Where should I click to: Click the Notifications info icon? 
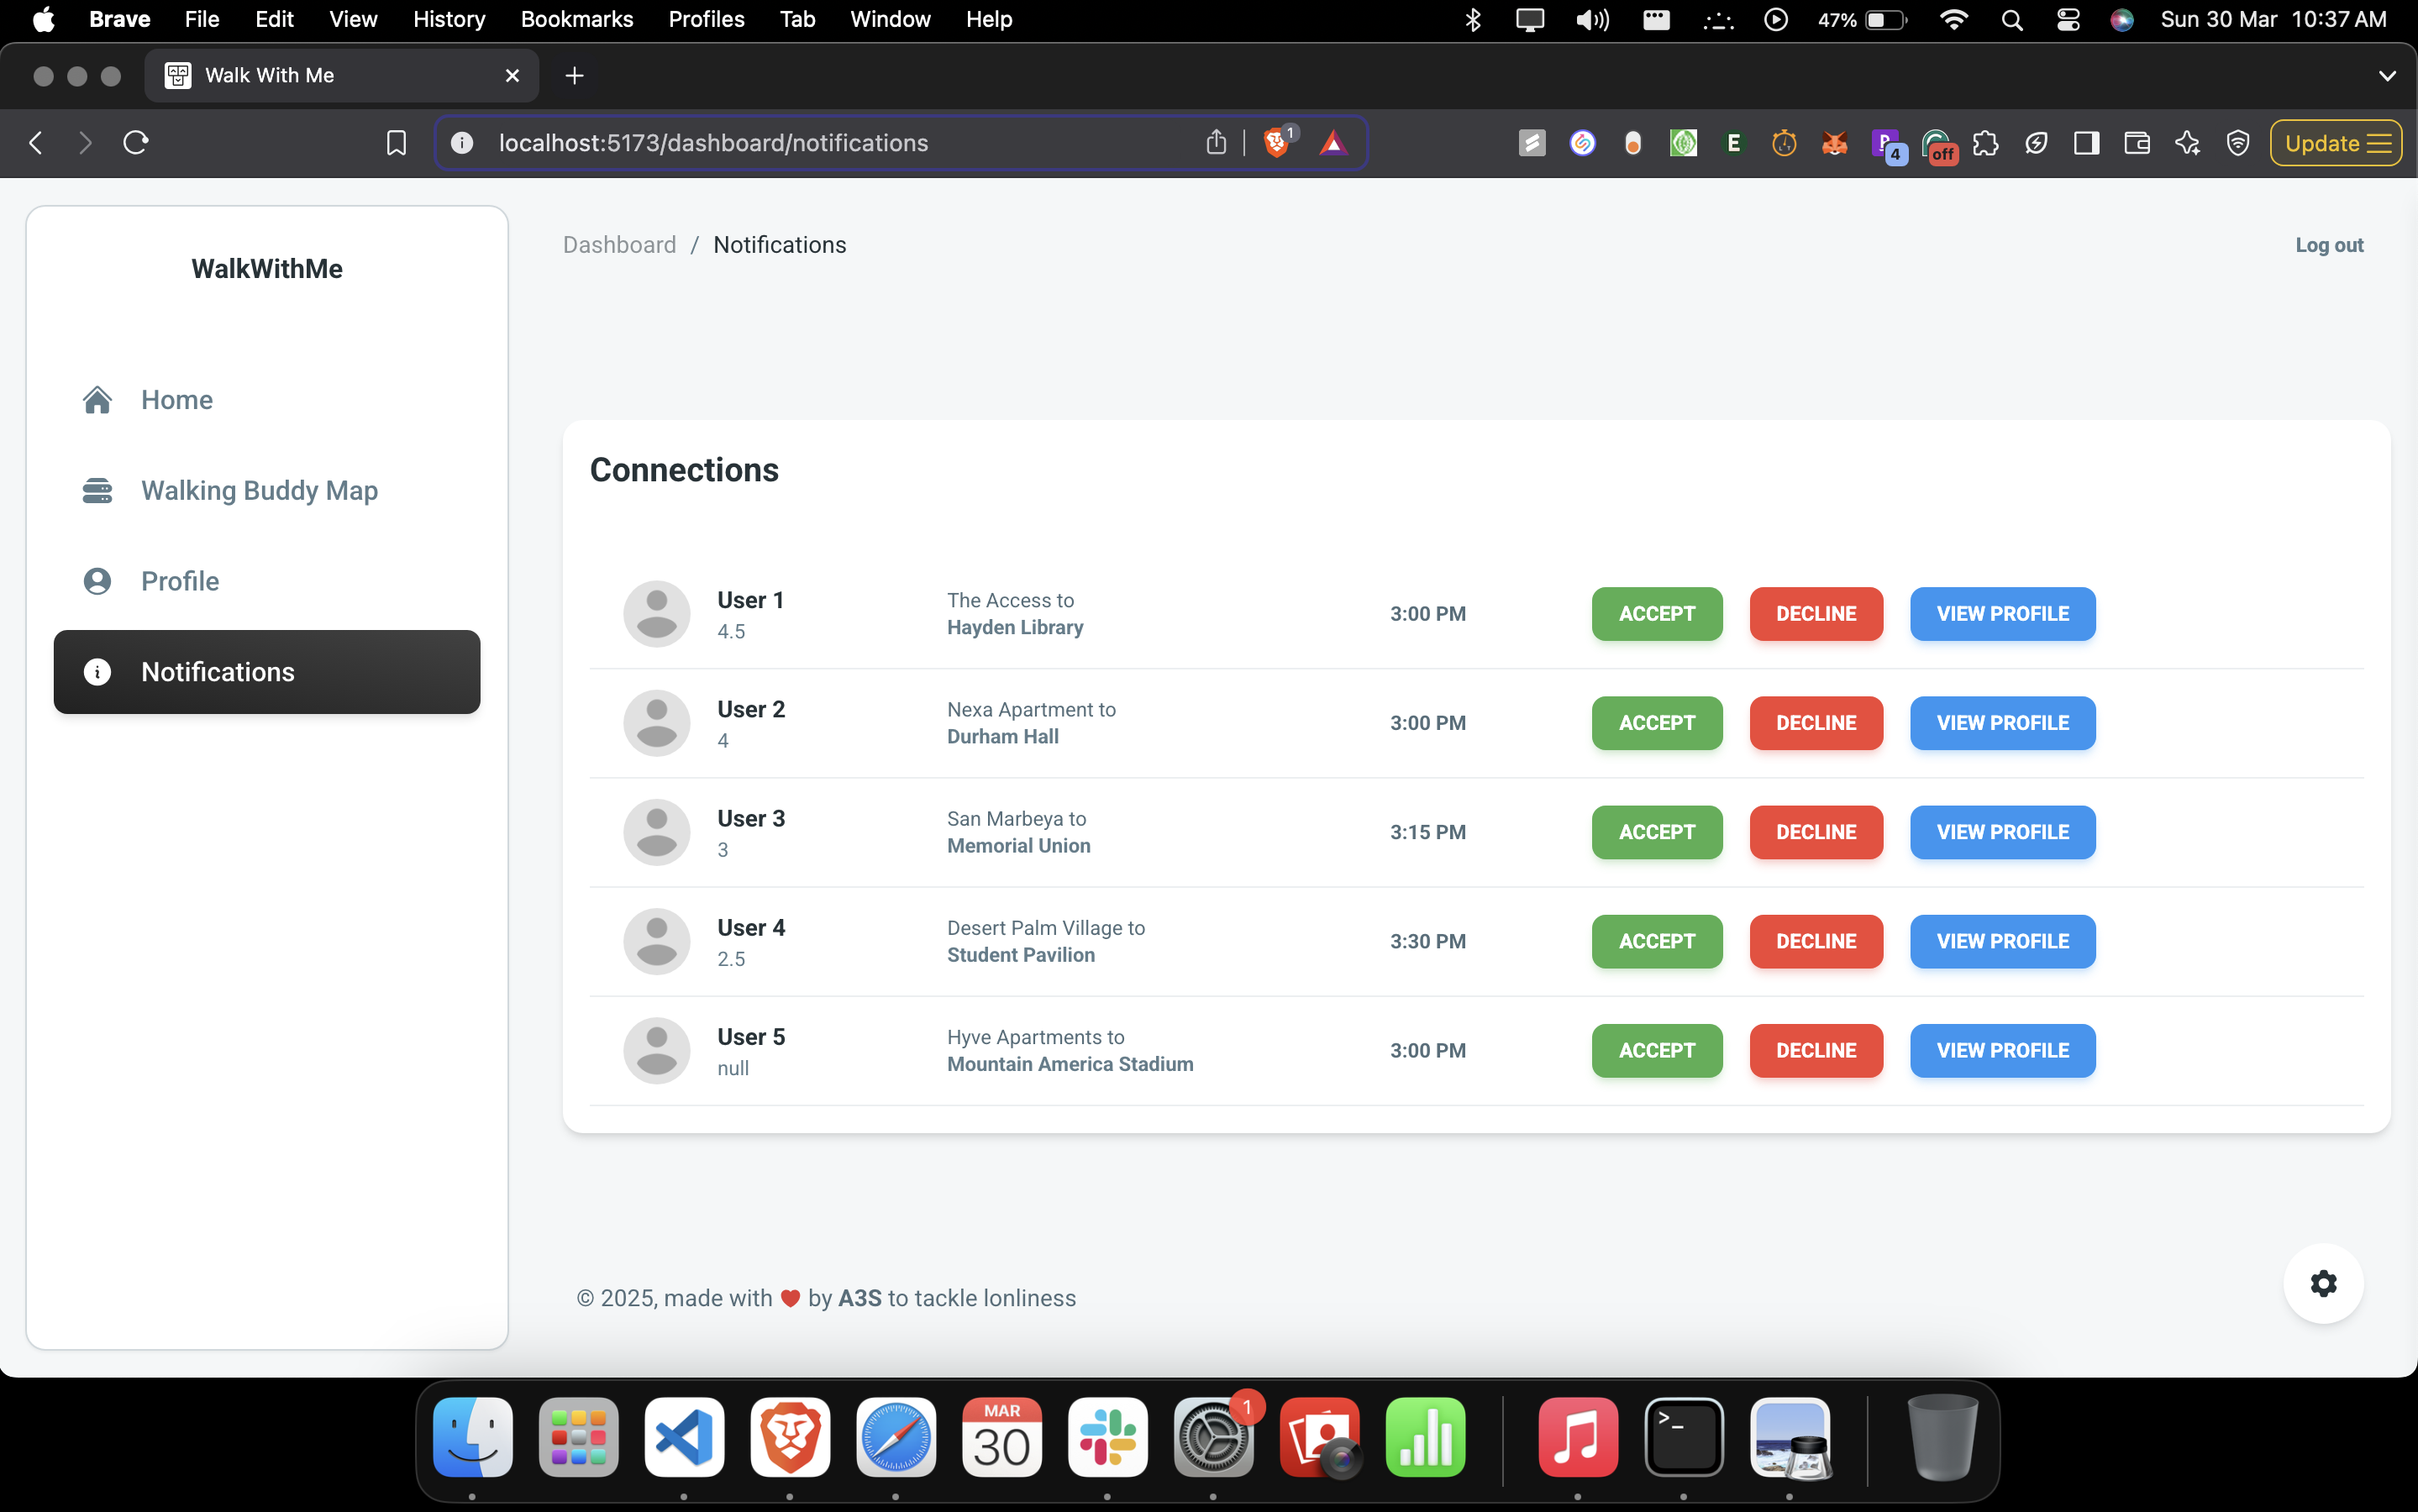97,672
